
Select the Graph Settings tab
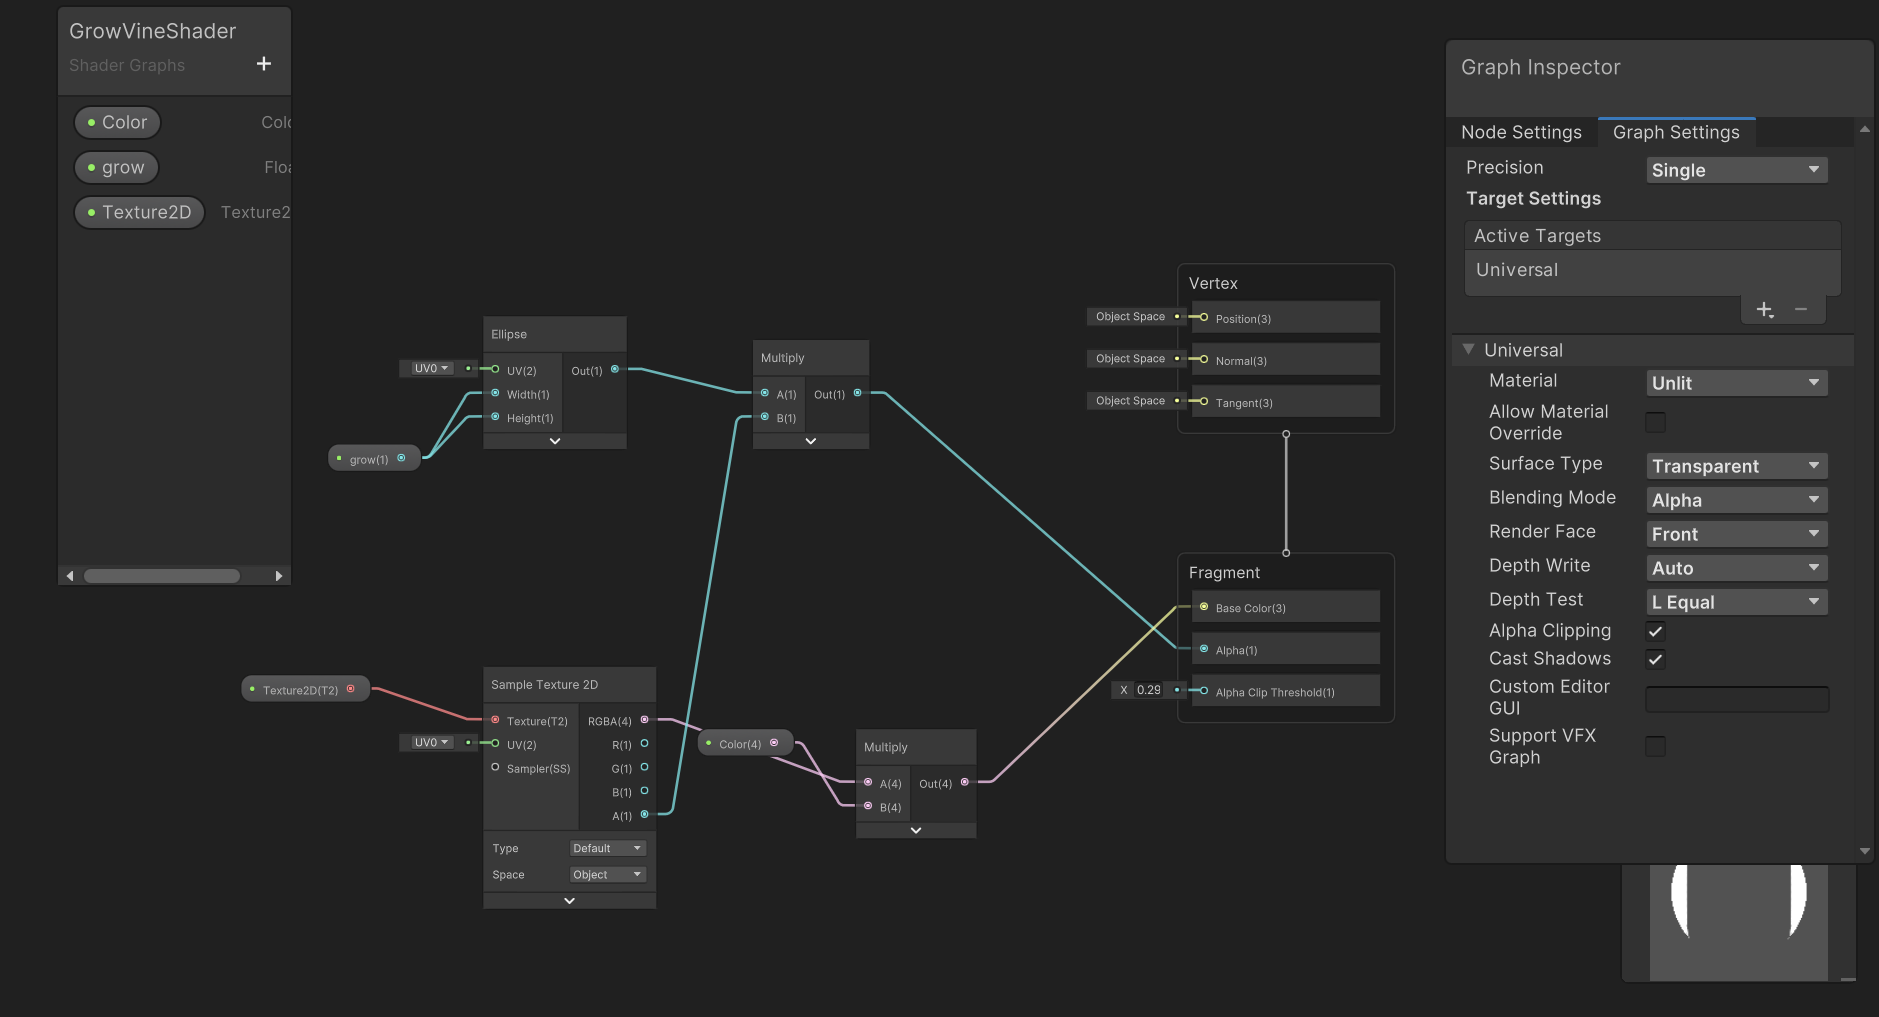(x=1676, y=132)
